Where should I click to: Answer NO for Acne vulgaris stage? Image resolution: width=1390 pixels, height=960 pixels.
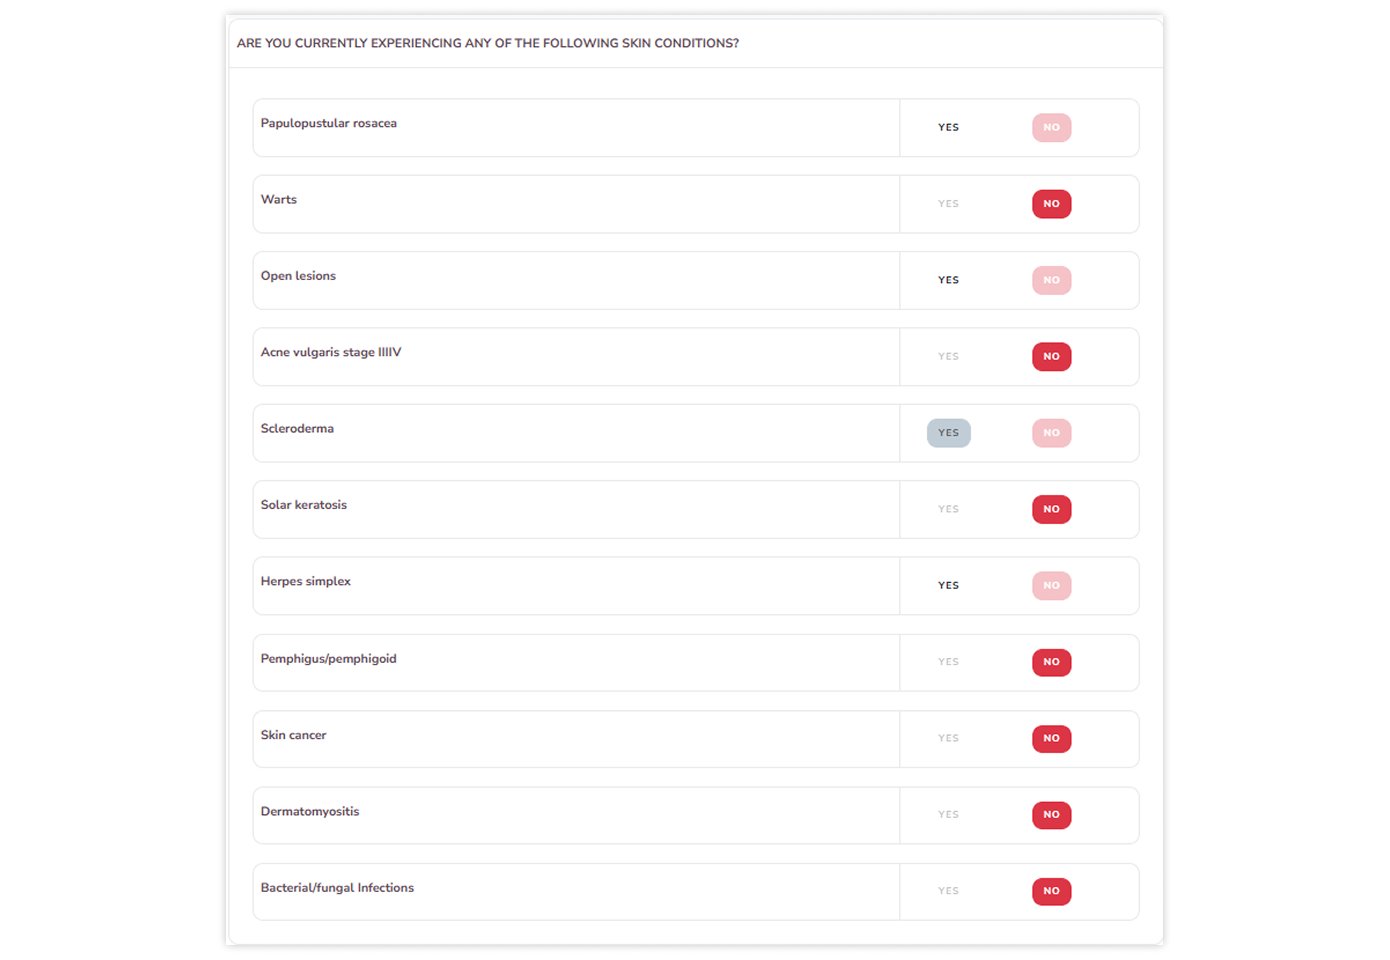coord(1051,357)
